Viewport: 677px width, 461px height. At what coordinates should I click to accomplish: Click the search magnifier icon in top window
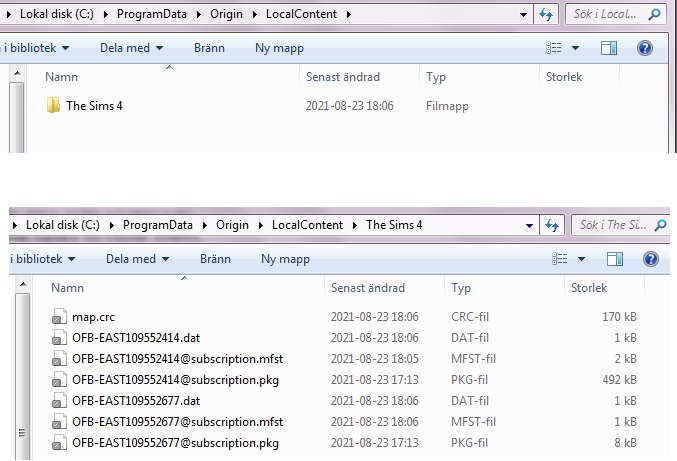[x=654, y=15]
